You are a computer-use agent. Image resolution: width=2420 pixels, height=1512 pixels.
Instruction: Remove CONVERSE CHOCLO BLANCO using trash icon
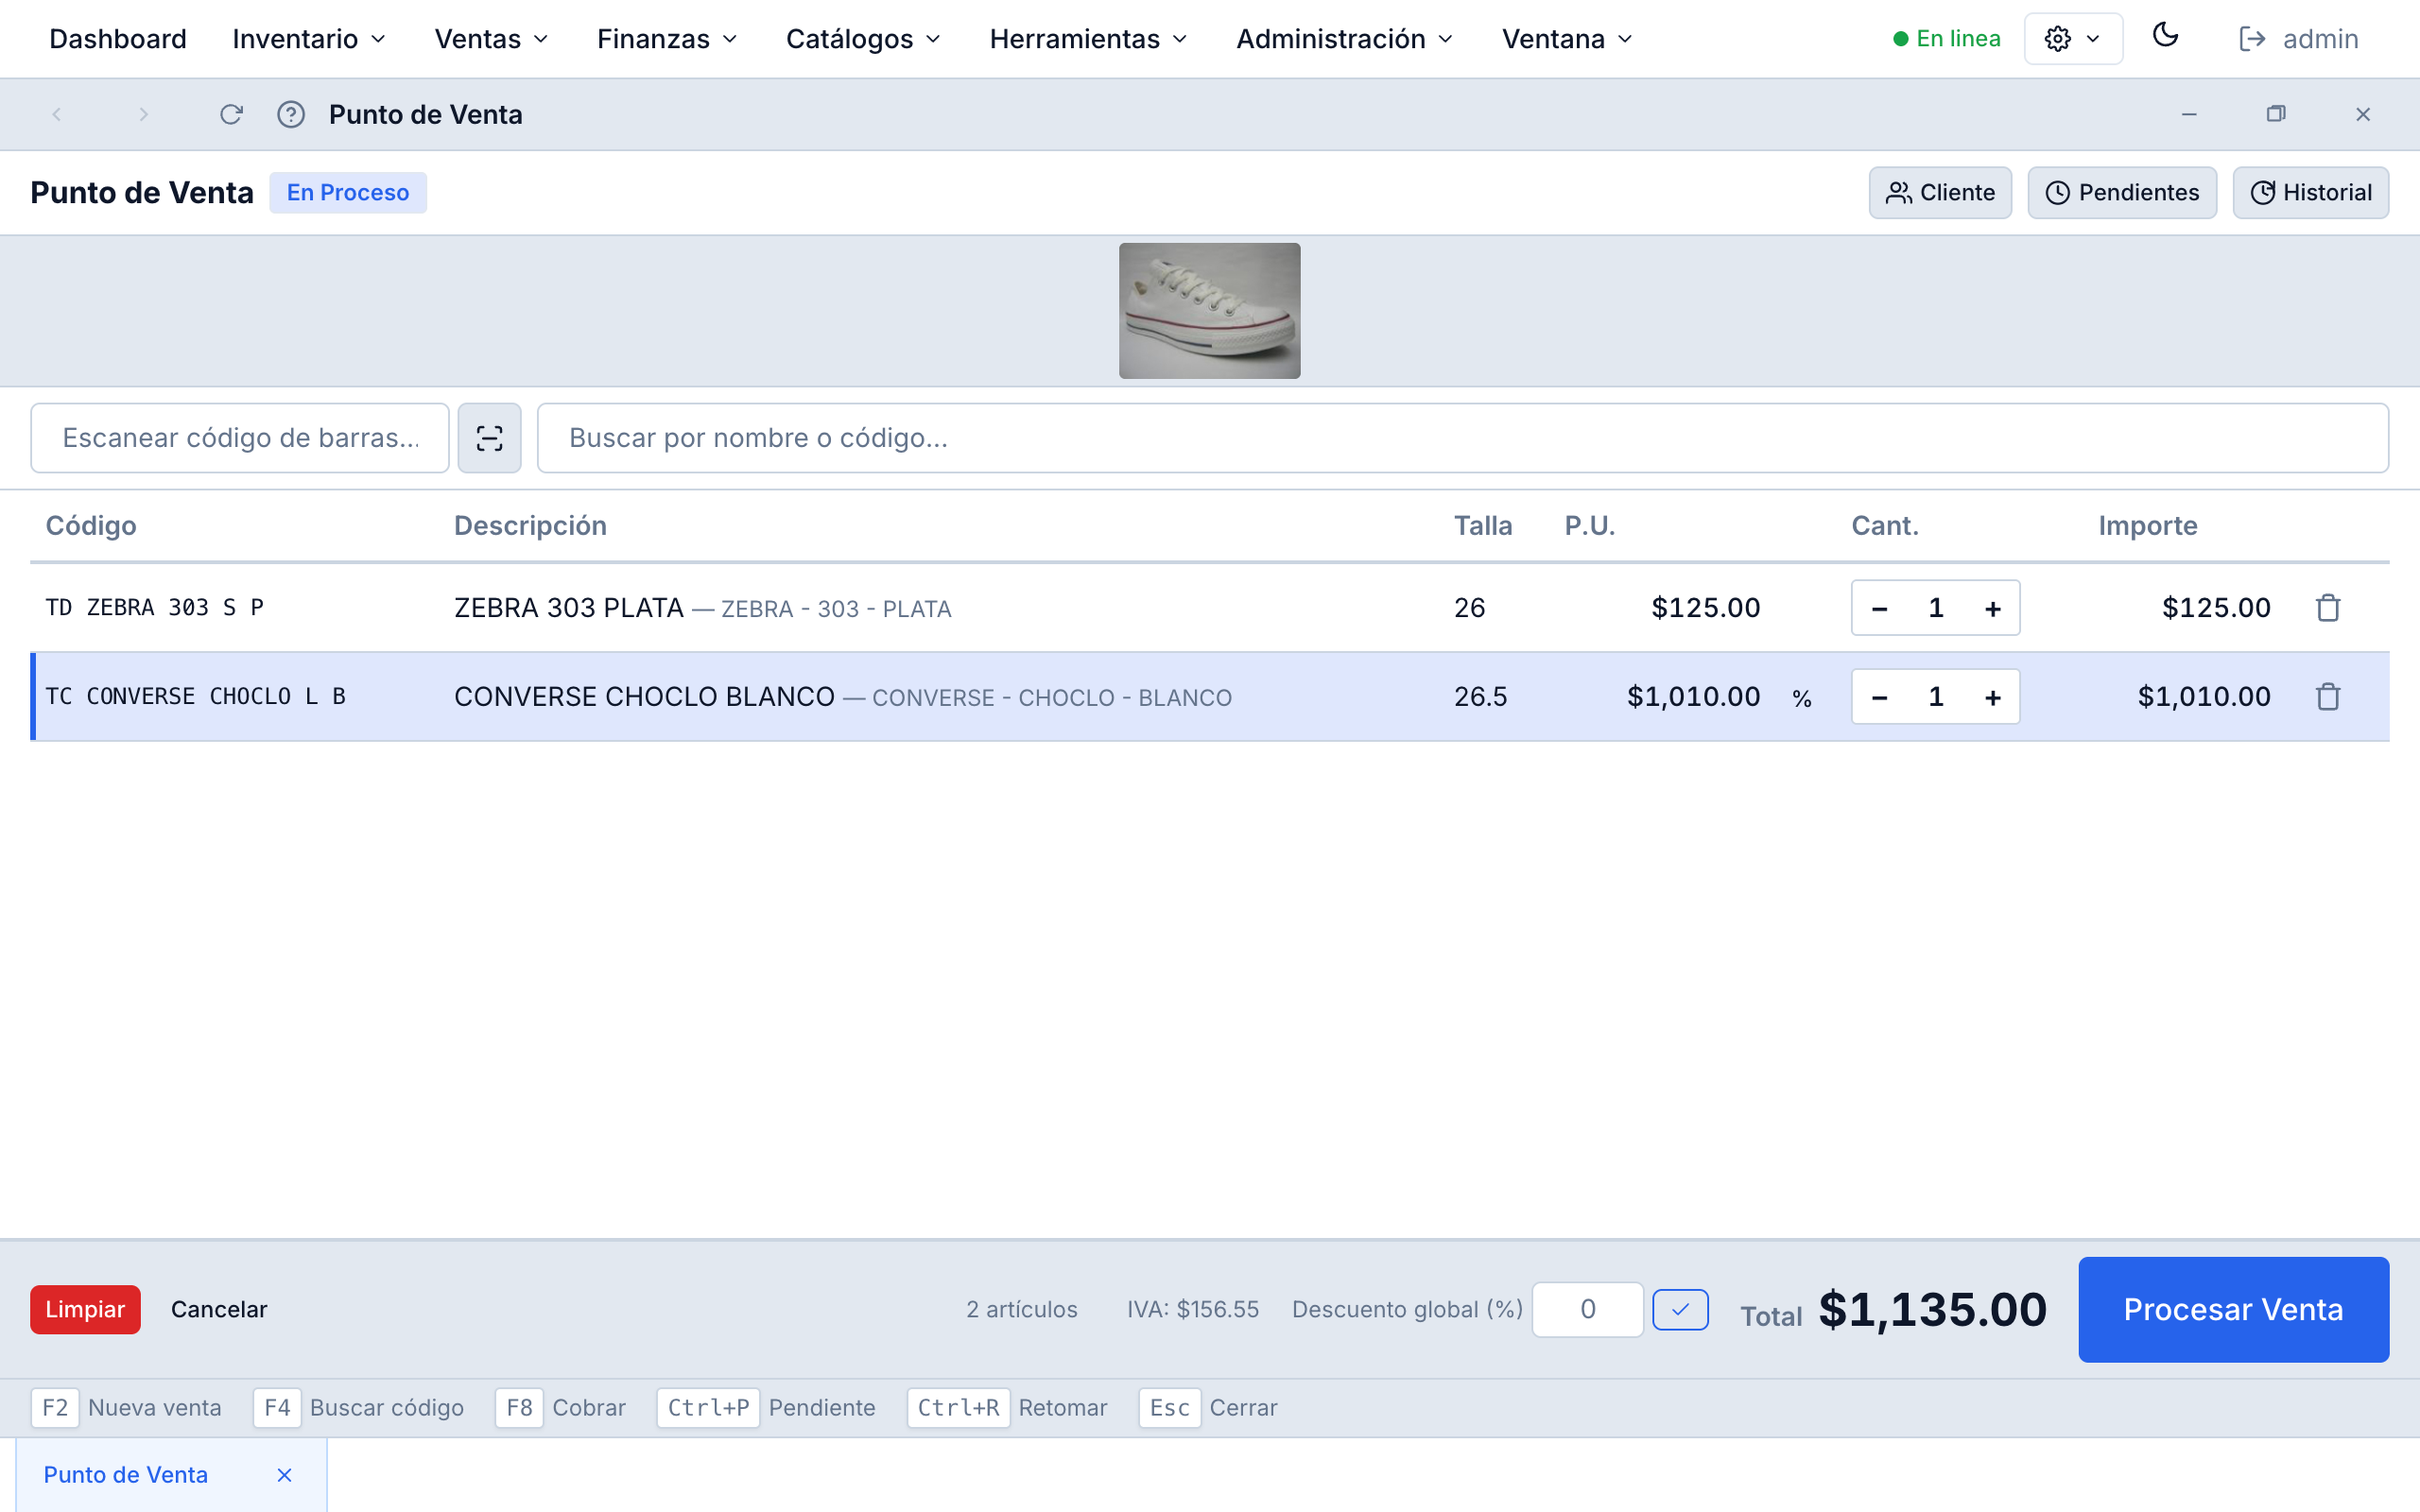click(x=2327, y=696)
